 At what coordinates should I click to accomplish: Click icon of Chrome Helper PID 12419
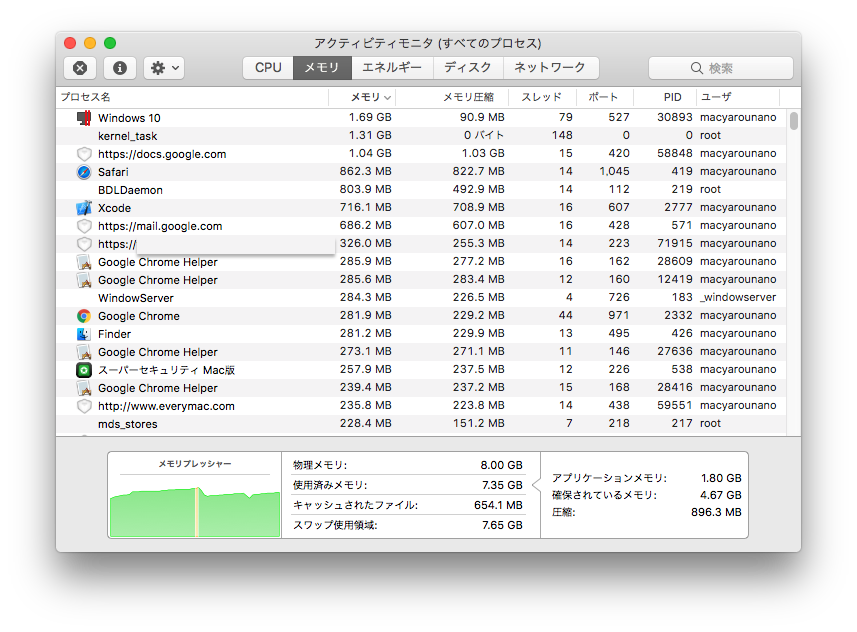pos(84,280)
